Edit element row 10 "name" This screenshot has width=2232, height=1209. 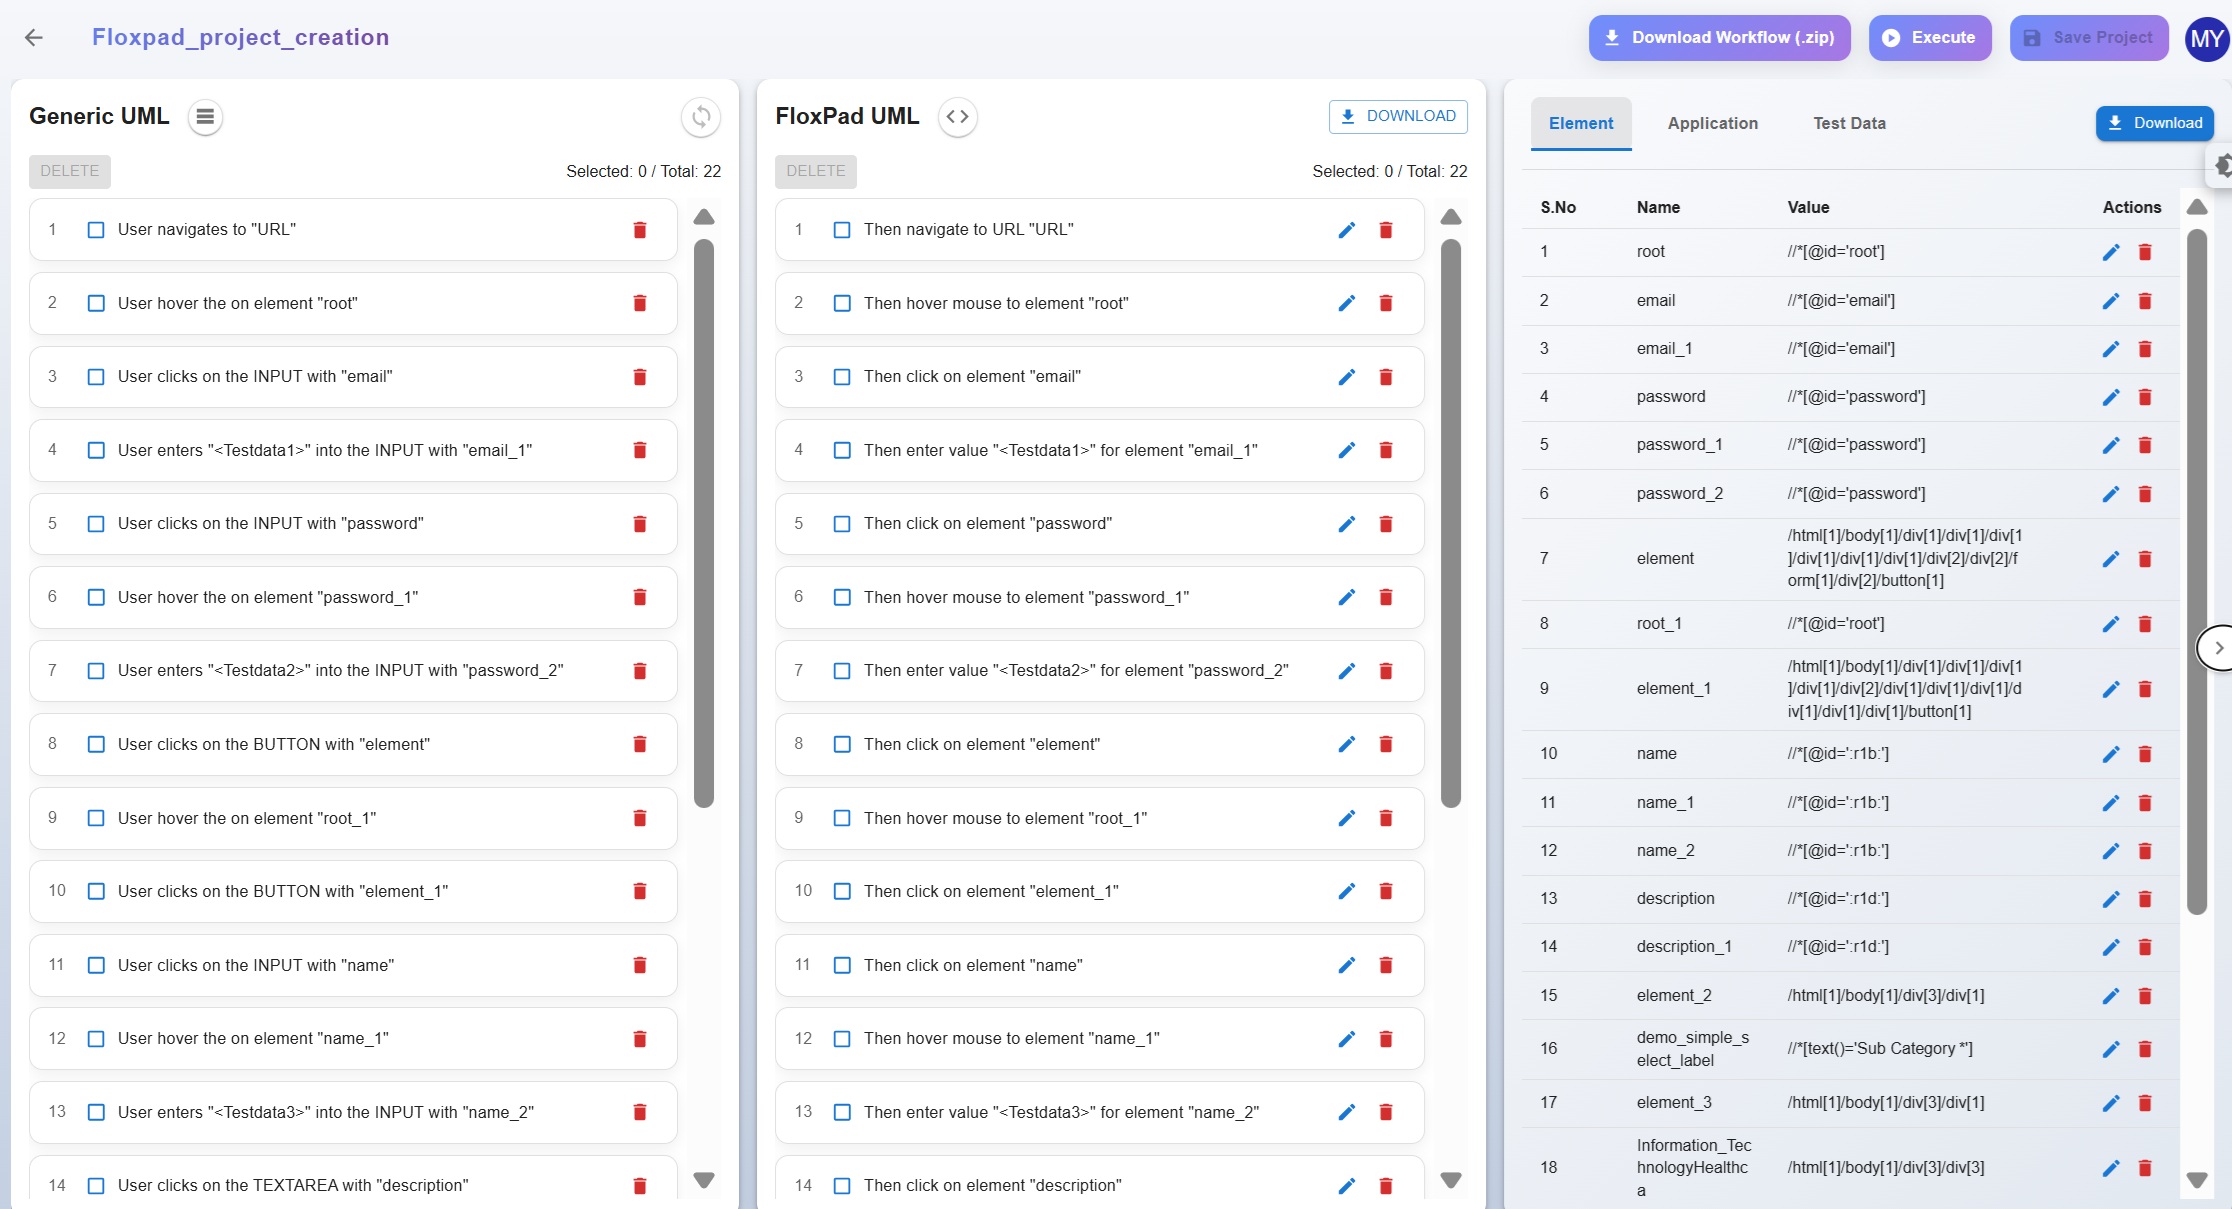click(2111, 754)
